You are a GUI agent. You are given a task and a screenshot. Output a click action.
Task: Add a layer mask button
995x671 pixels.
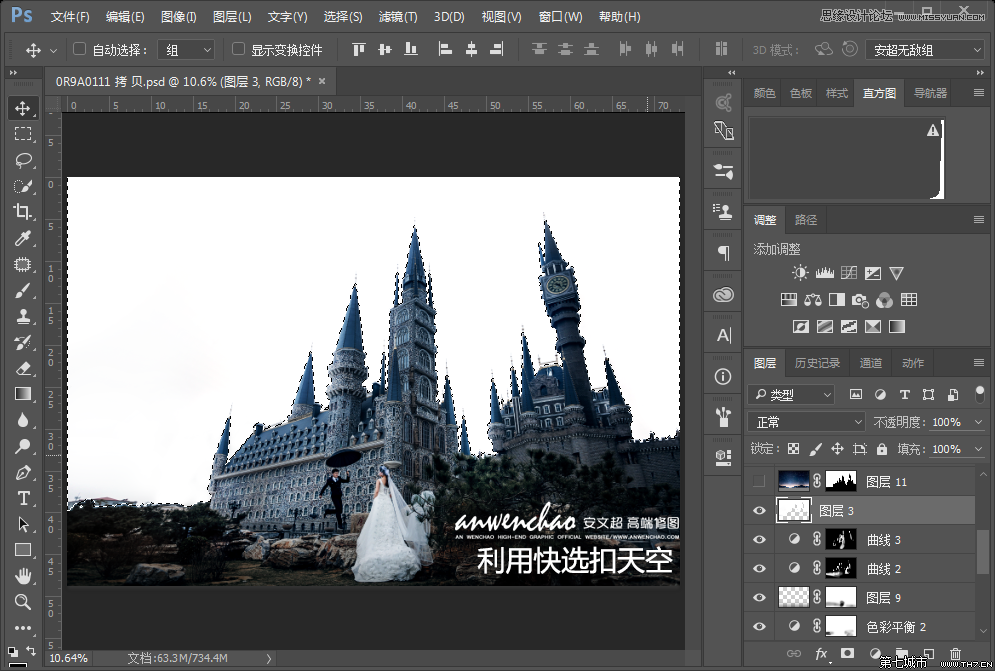847,653
